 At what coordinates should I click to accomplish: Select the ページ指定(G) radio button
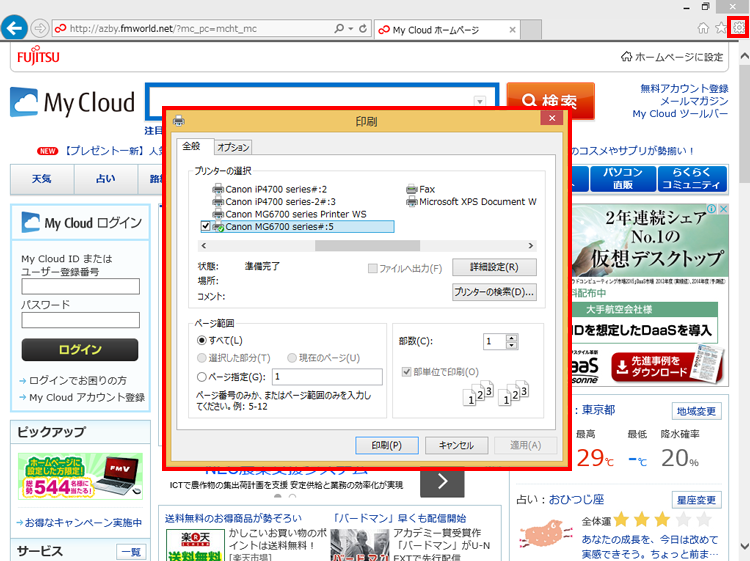coord(204,377)
